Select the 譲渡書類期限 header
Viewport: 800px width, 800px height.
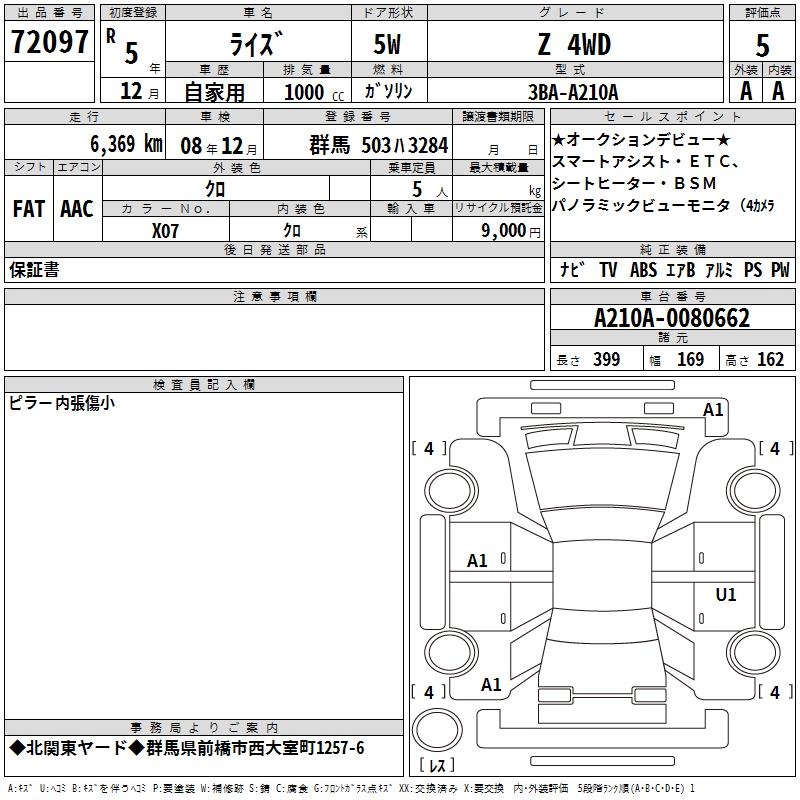point(498,117)
